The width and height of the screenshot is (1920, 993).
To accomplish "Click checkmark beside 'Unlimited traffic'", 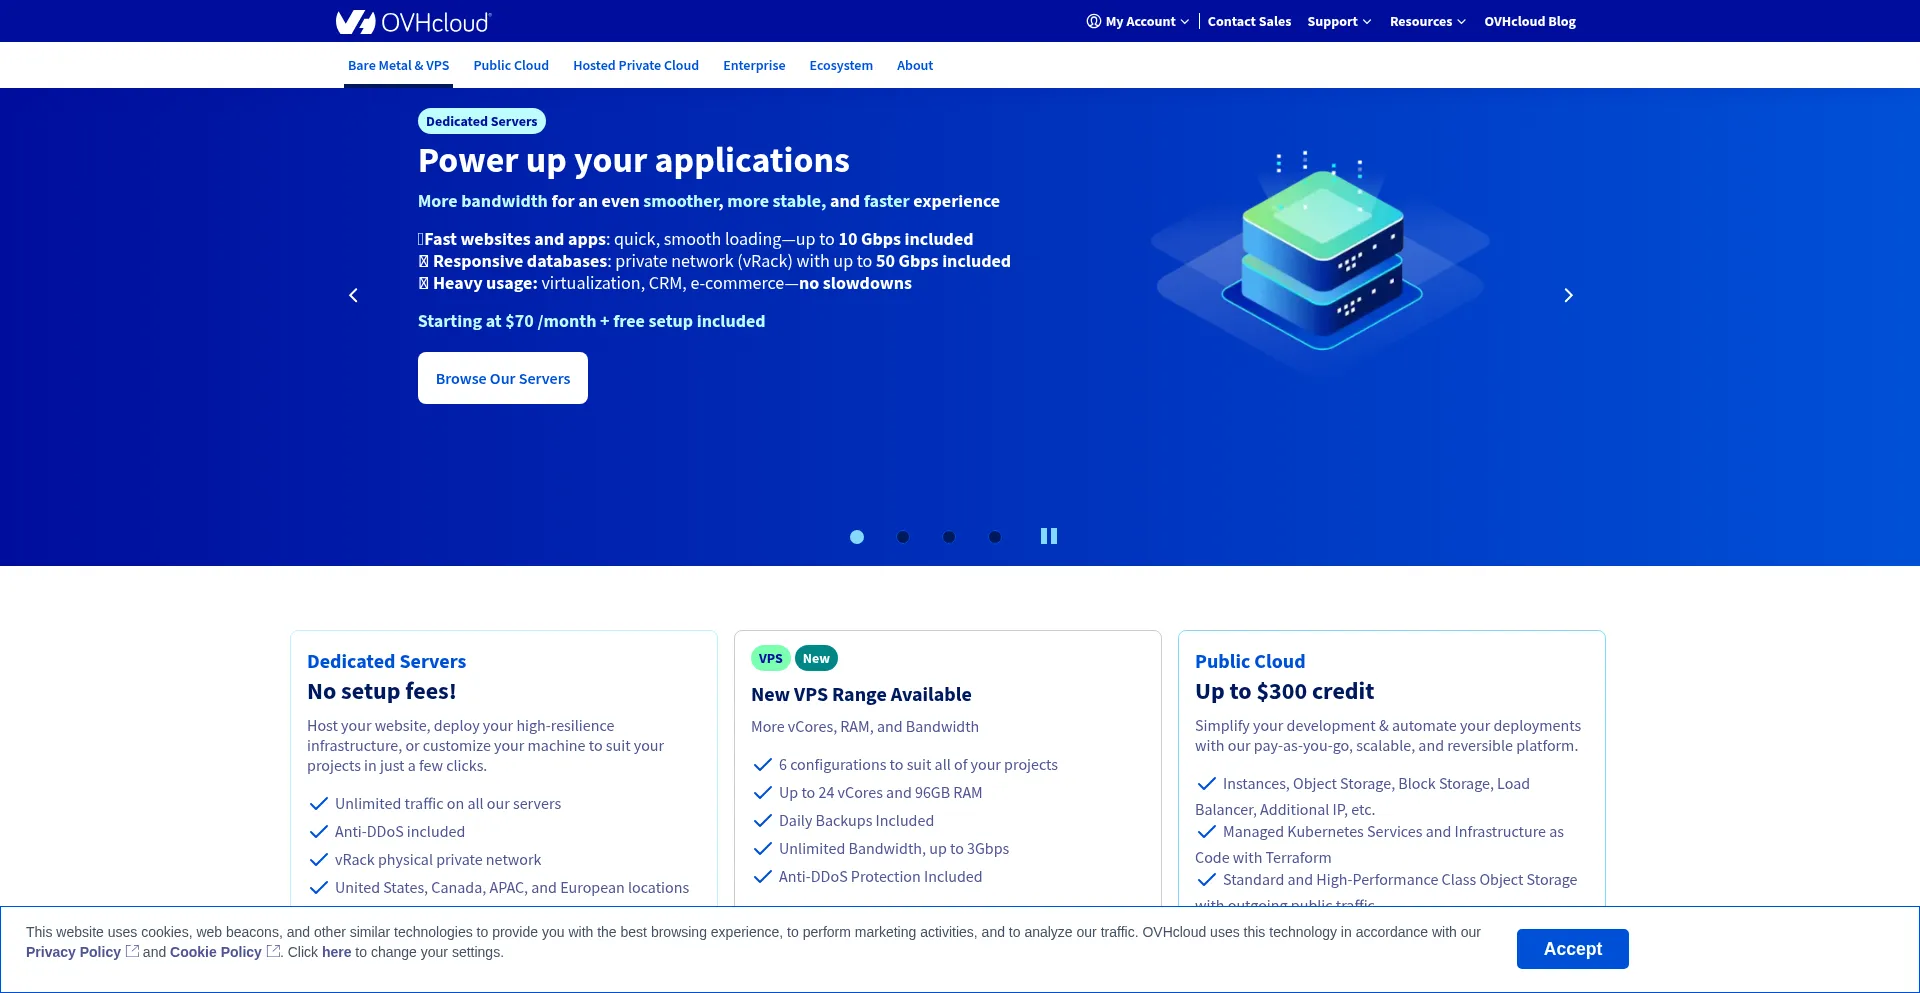I will pyautogui.click(x=319, y=803).
